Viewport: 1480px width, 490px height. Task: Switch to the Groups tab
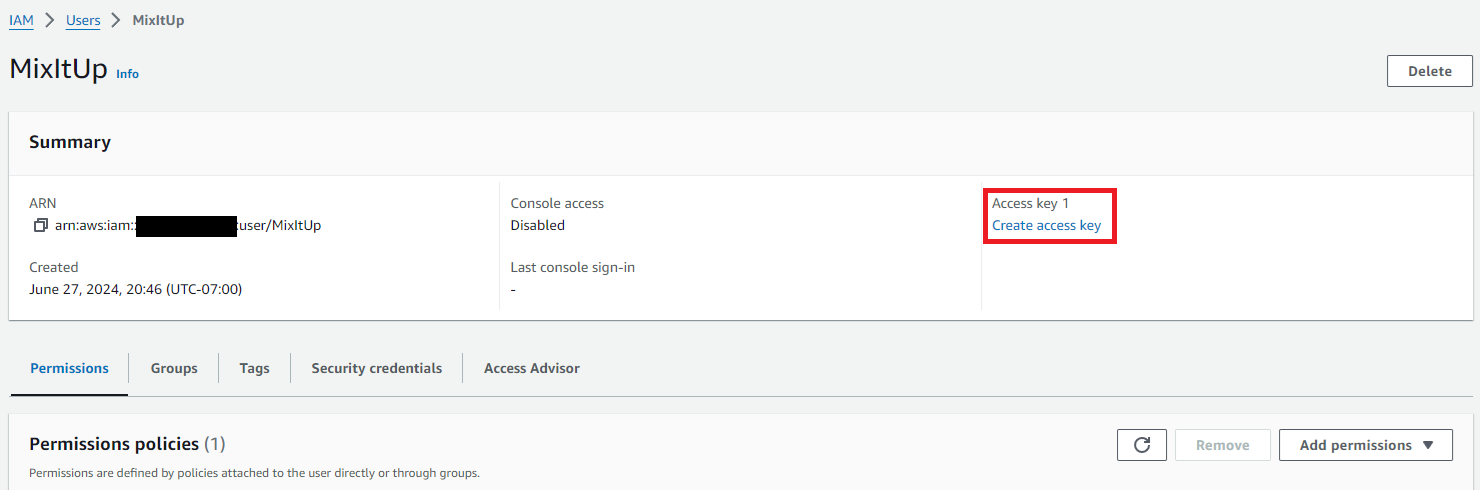click(x=174, y=368)
